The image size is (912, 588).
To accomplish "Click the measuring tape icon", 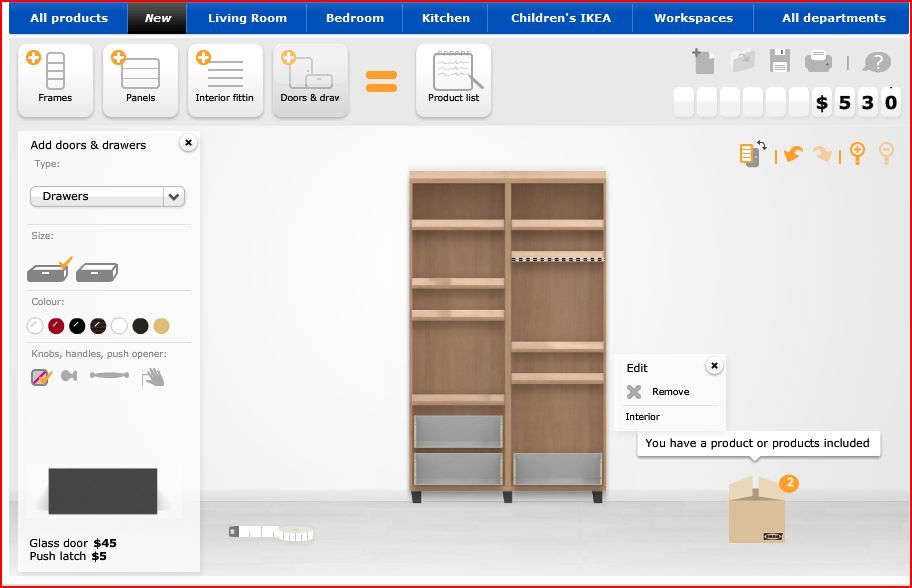I will (272, 532).
